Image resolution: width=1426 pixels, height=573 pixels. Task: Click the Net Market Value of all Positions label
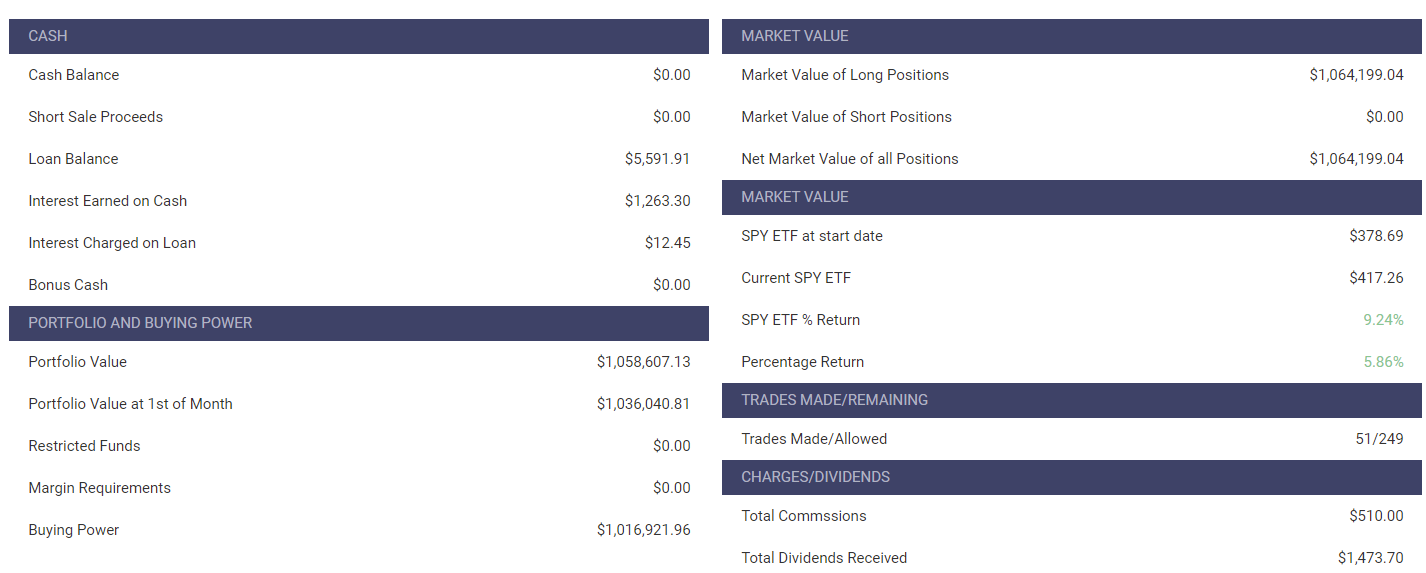[x=849, y=159]
